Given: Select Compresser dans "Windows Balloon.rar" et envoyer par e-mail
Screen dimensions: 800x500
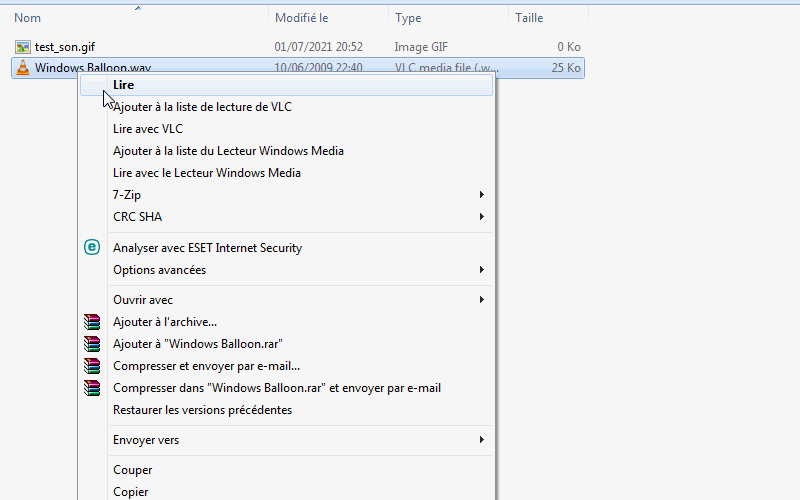Looking at the screenshot, I should pos(286,388).
